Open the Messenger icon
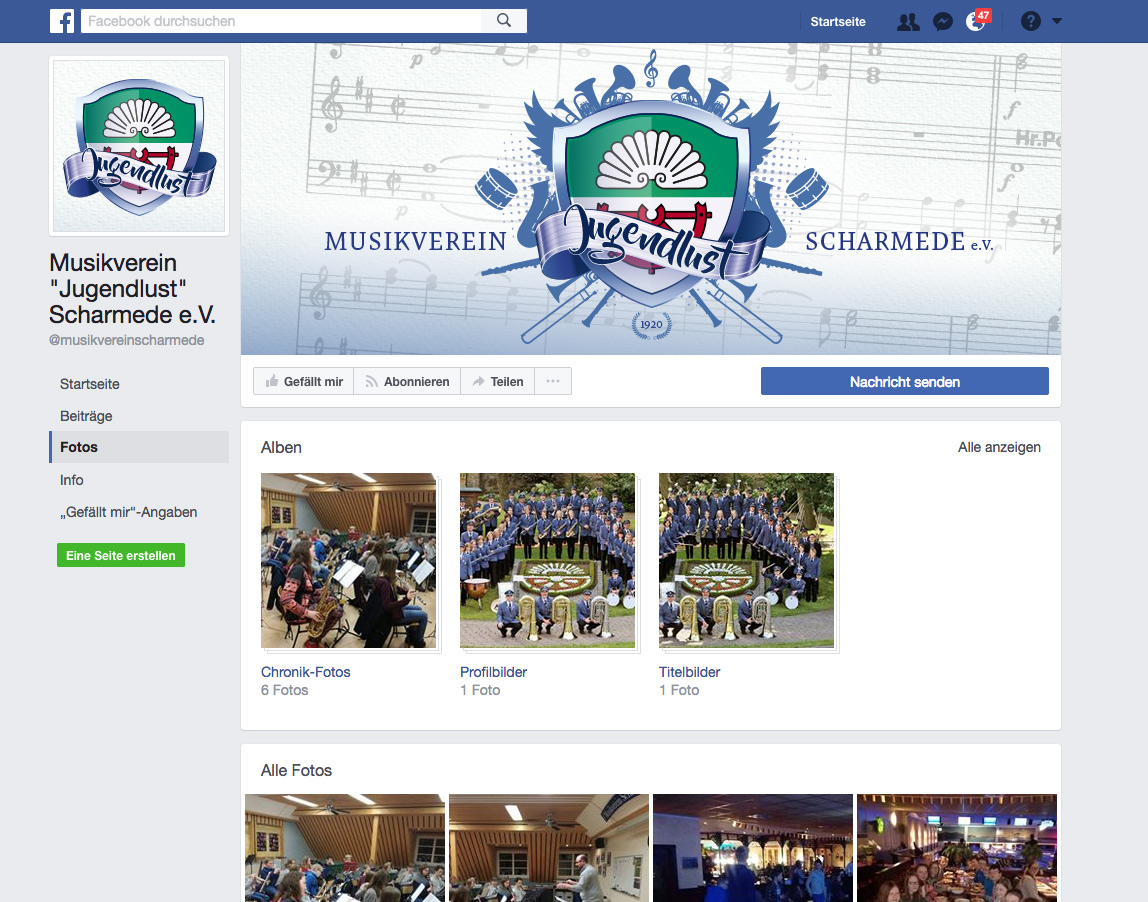Viewport: 1148px width, 902px height. [x=943, y=22]
